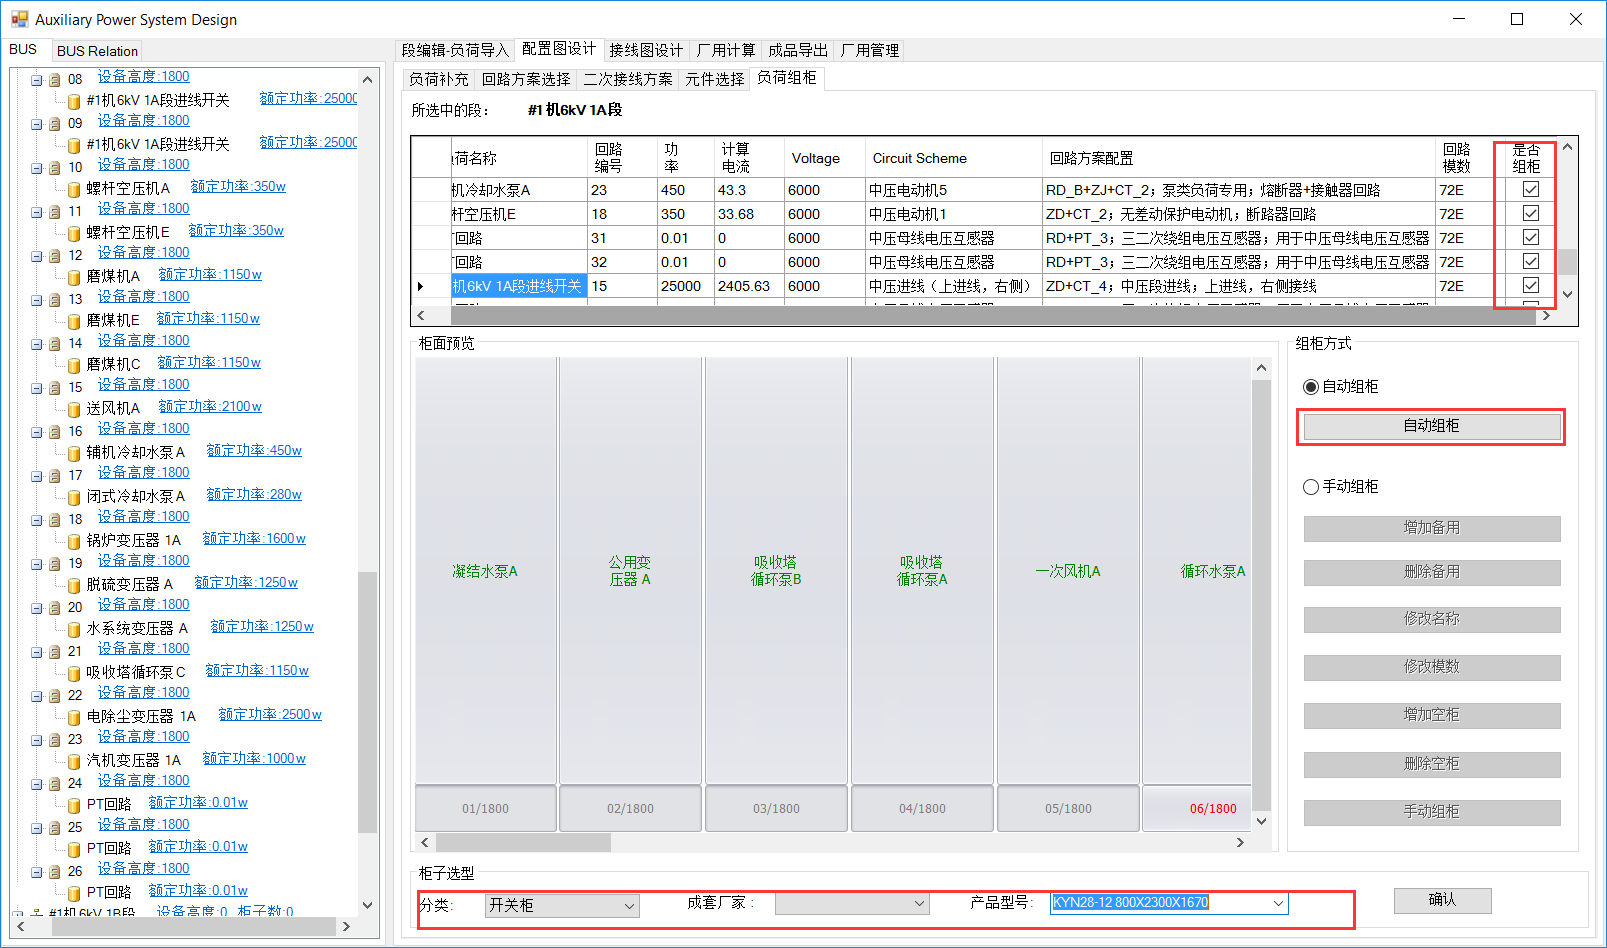Click the yellow icon beside 汽机变压器 1A
The width and height of the screenshot is (1607, 948).
(74, 761)
